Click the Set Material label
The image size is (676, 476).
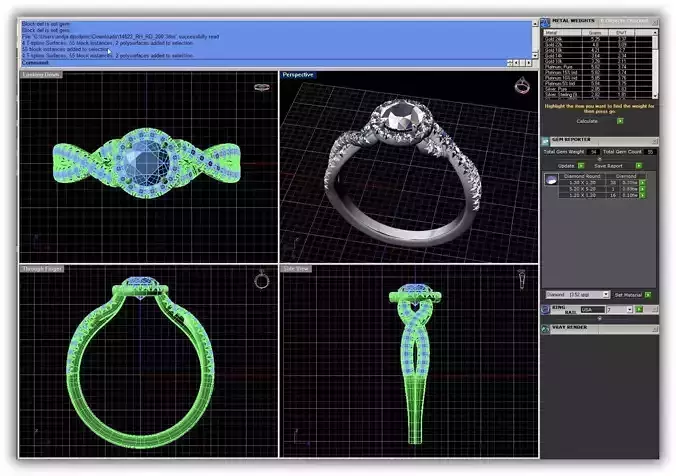tap(628, 295)
